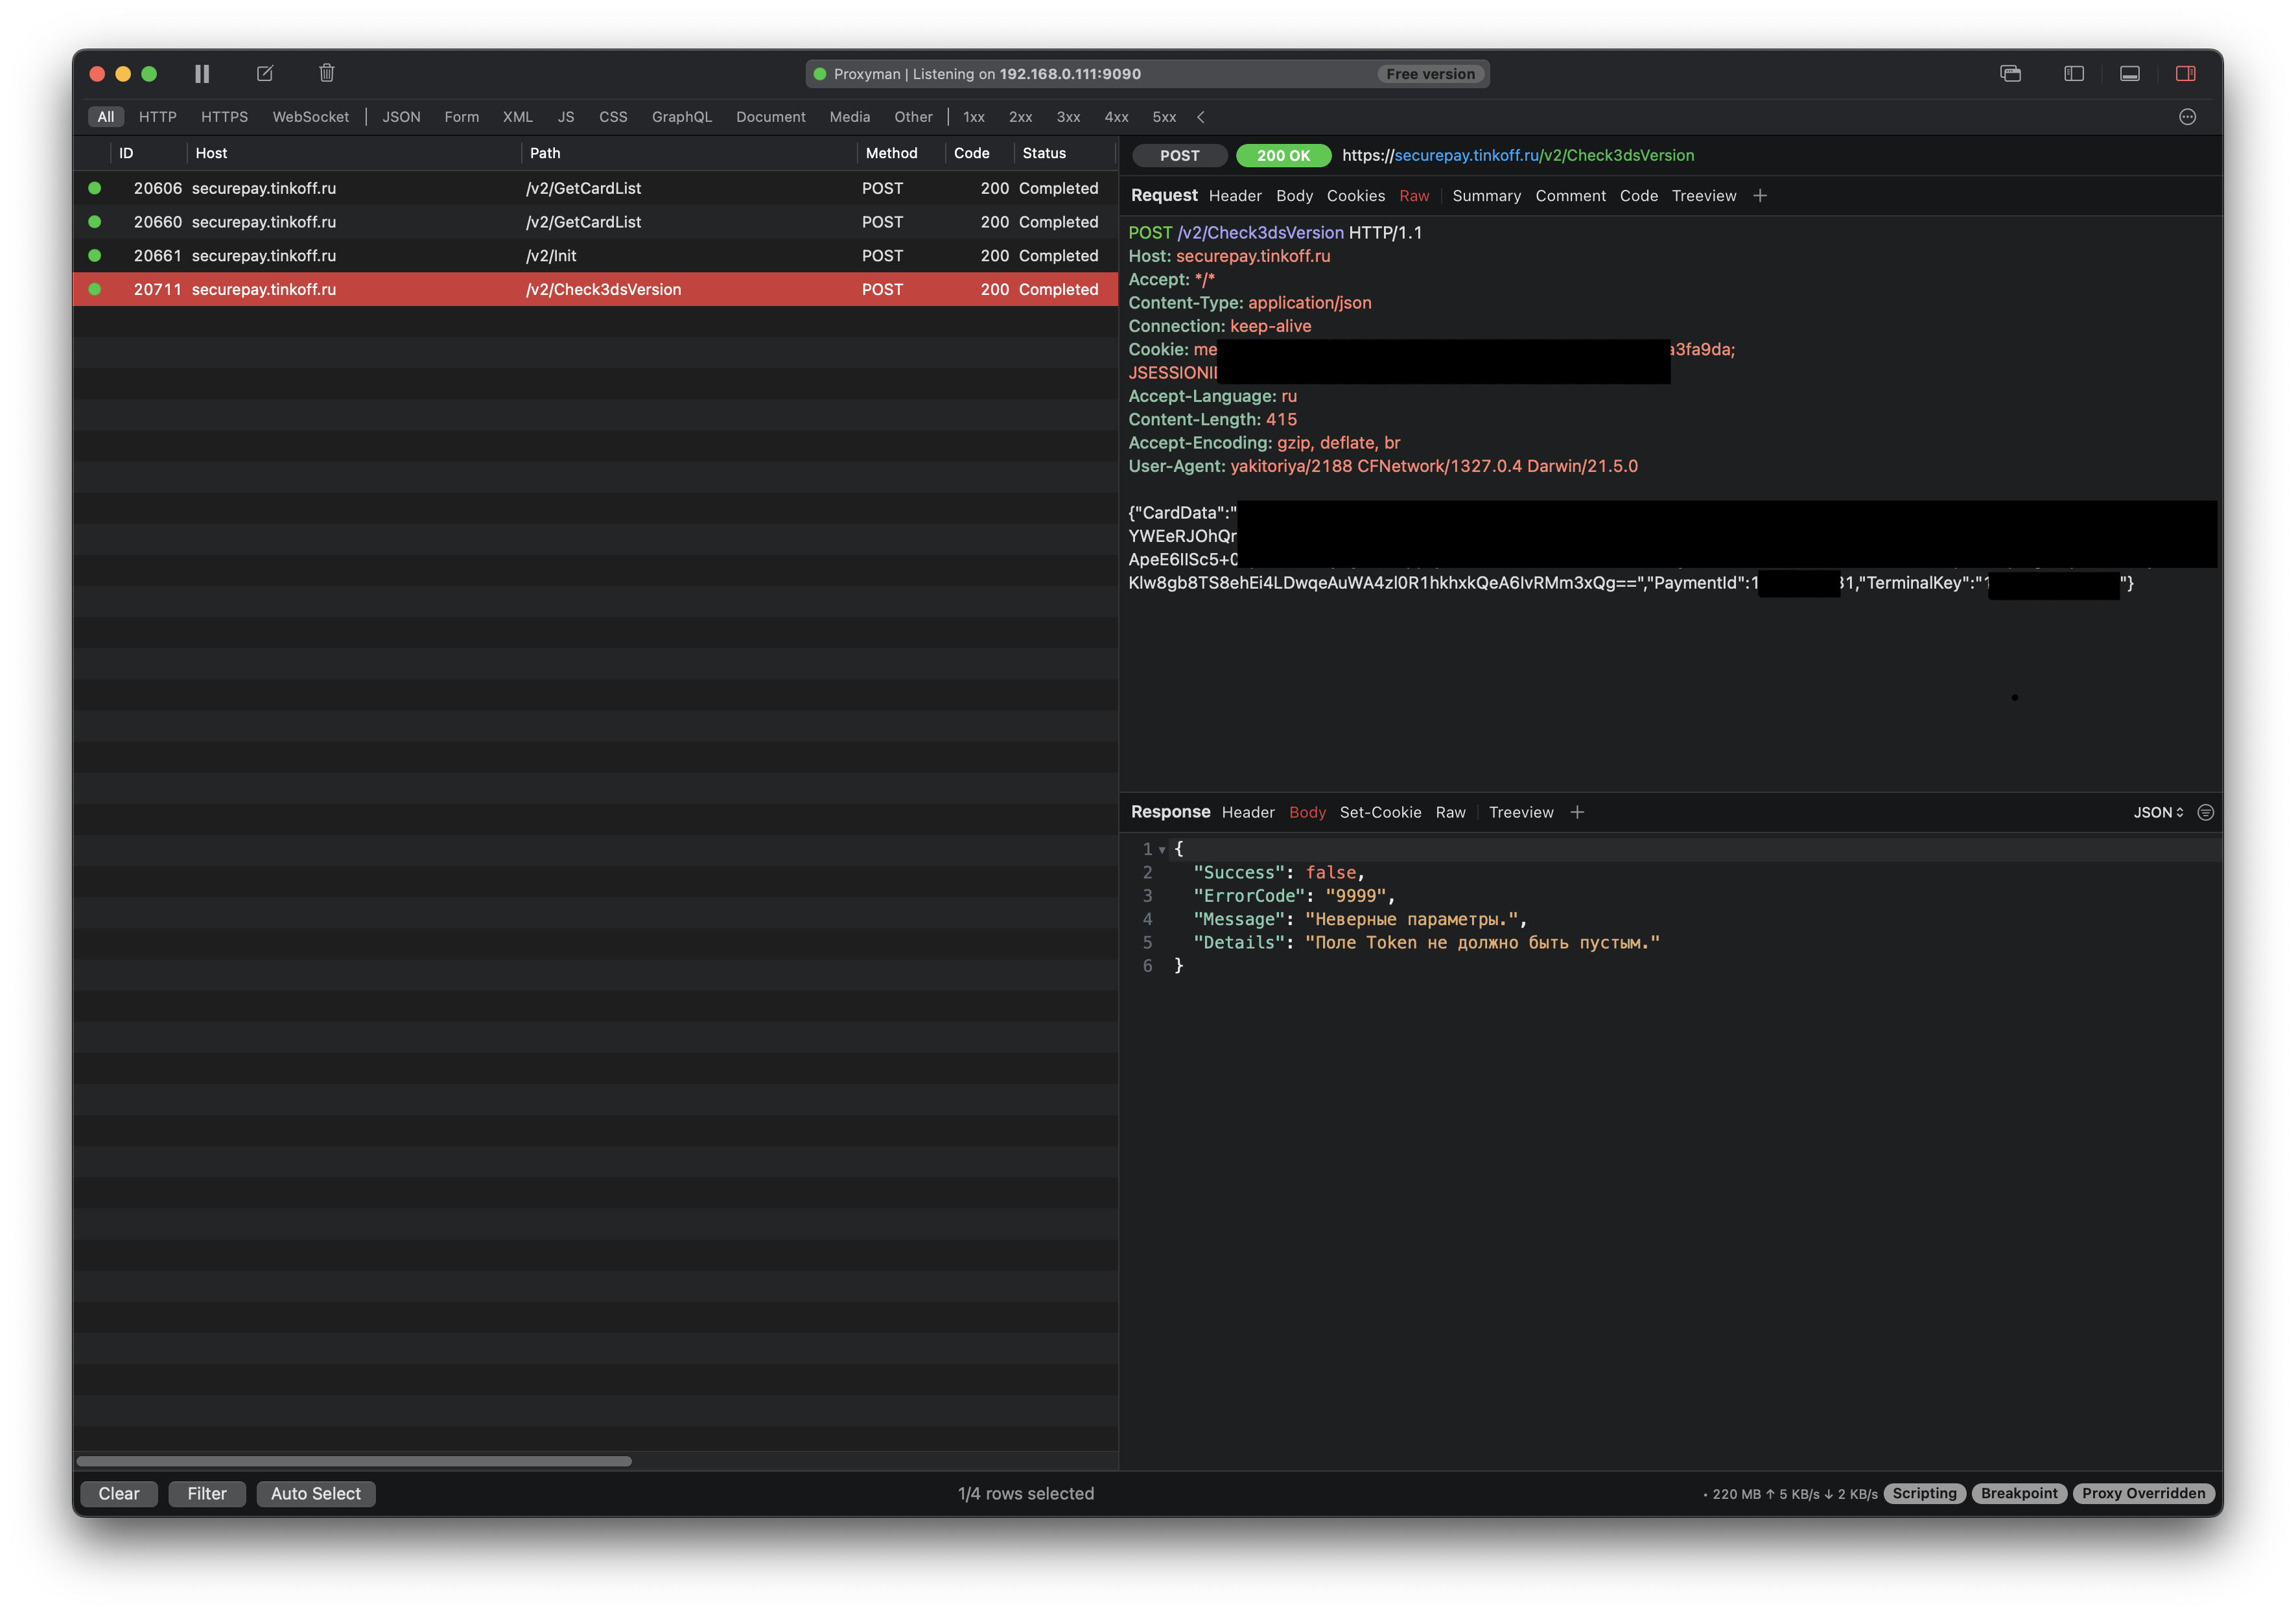This screenshot has height=1613, width=2296.
Task: Enable the Auto Select button
Action: (316, 1493)
